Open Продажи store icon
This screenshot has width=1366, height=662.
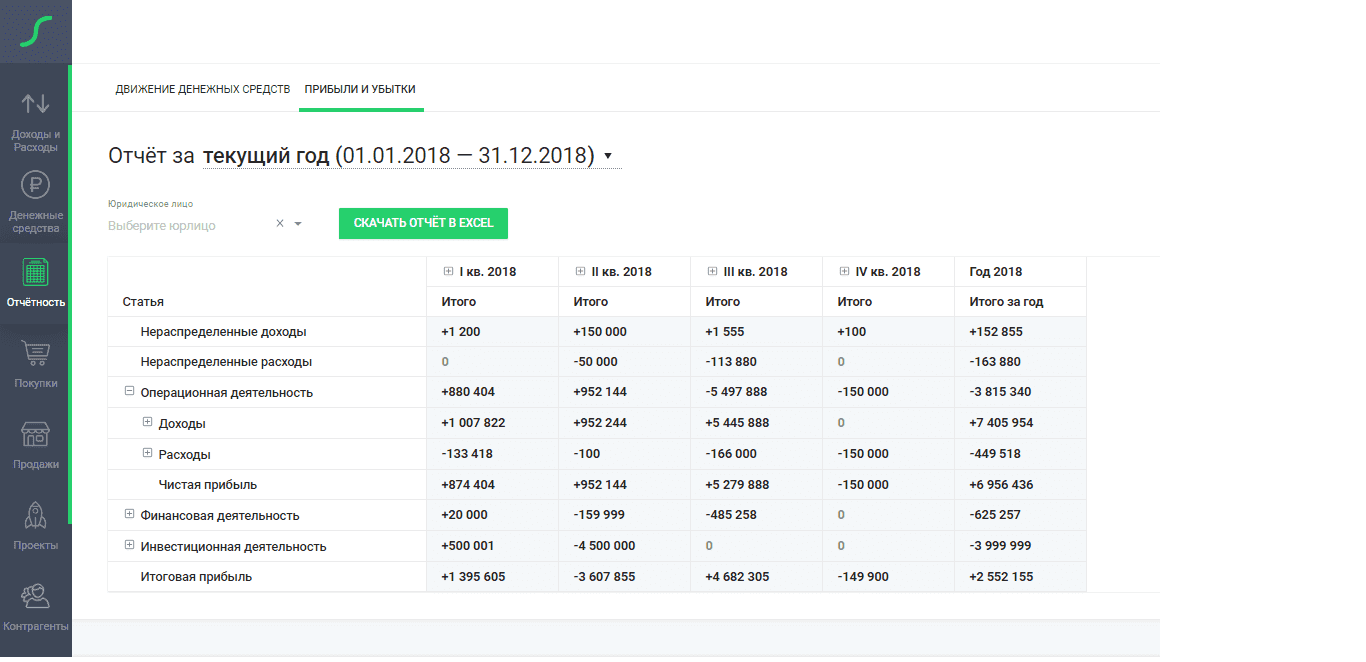(x=35, y=434)
